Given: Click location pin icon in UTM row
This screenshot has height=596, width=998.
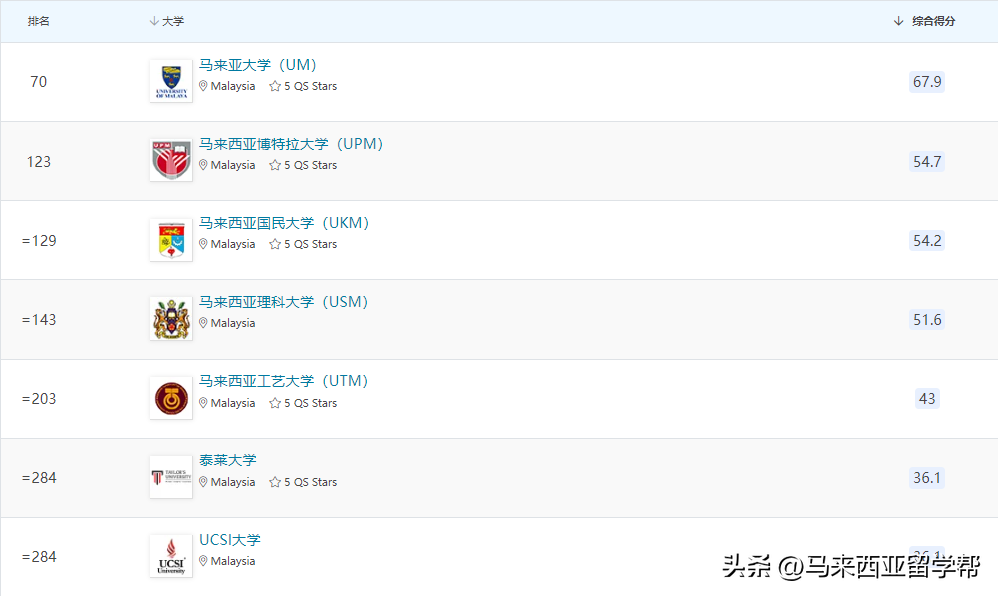Looking at the screenshot, I should (x=203, y=403).
